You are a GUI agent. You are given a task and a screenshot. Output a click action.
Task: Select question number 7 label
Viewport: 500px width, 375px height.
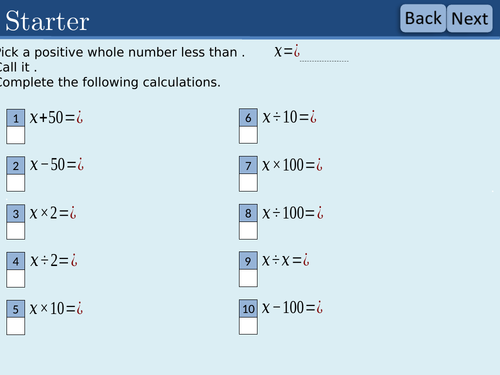(x=248, y=165)
